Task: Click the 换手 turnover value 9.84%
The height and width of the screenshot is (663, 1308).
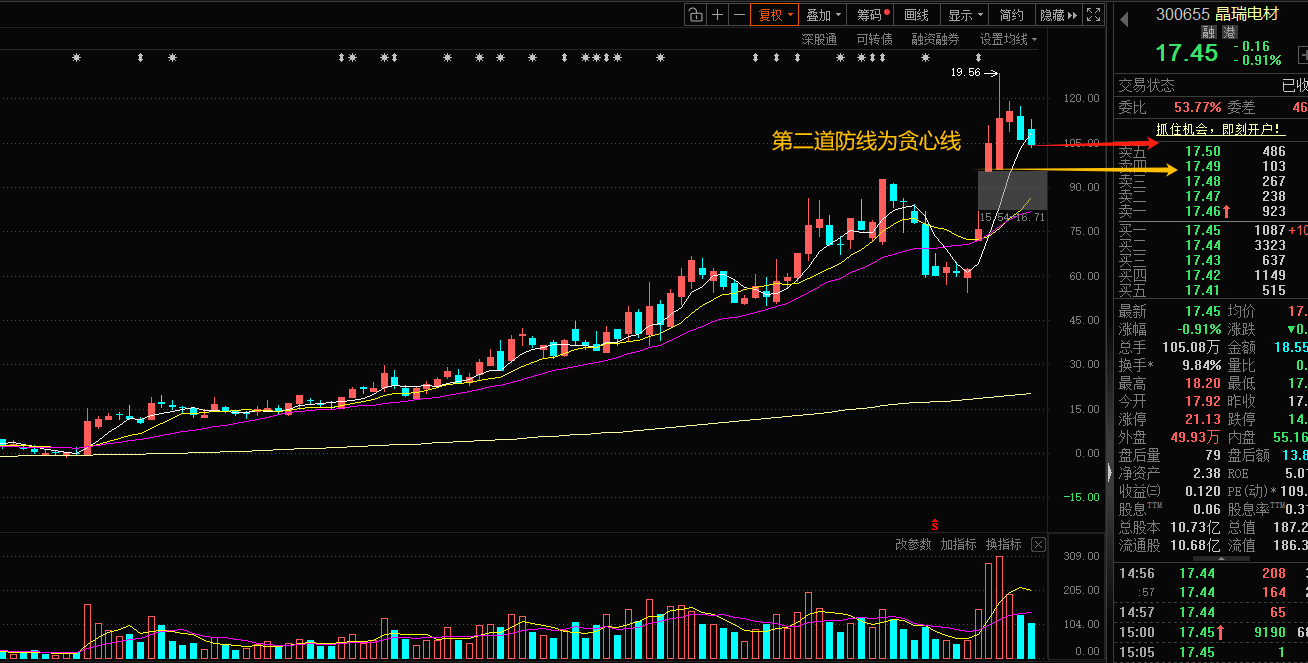Action: [1202, 365]
